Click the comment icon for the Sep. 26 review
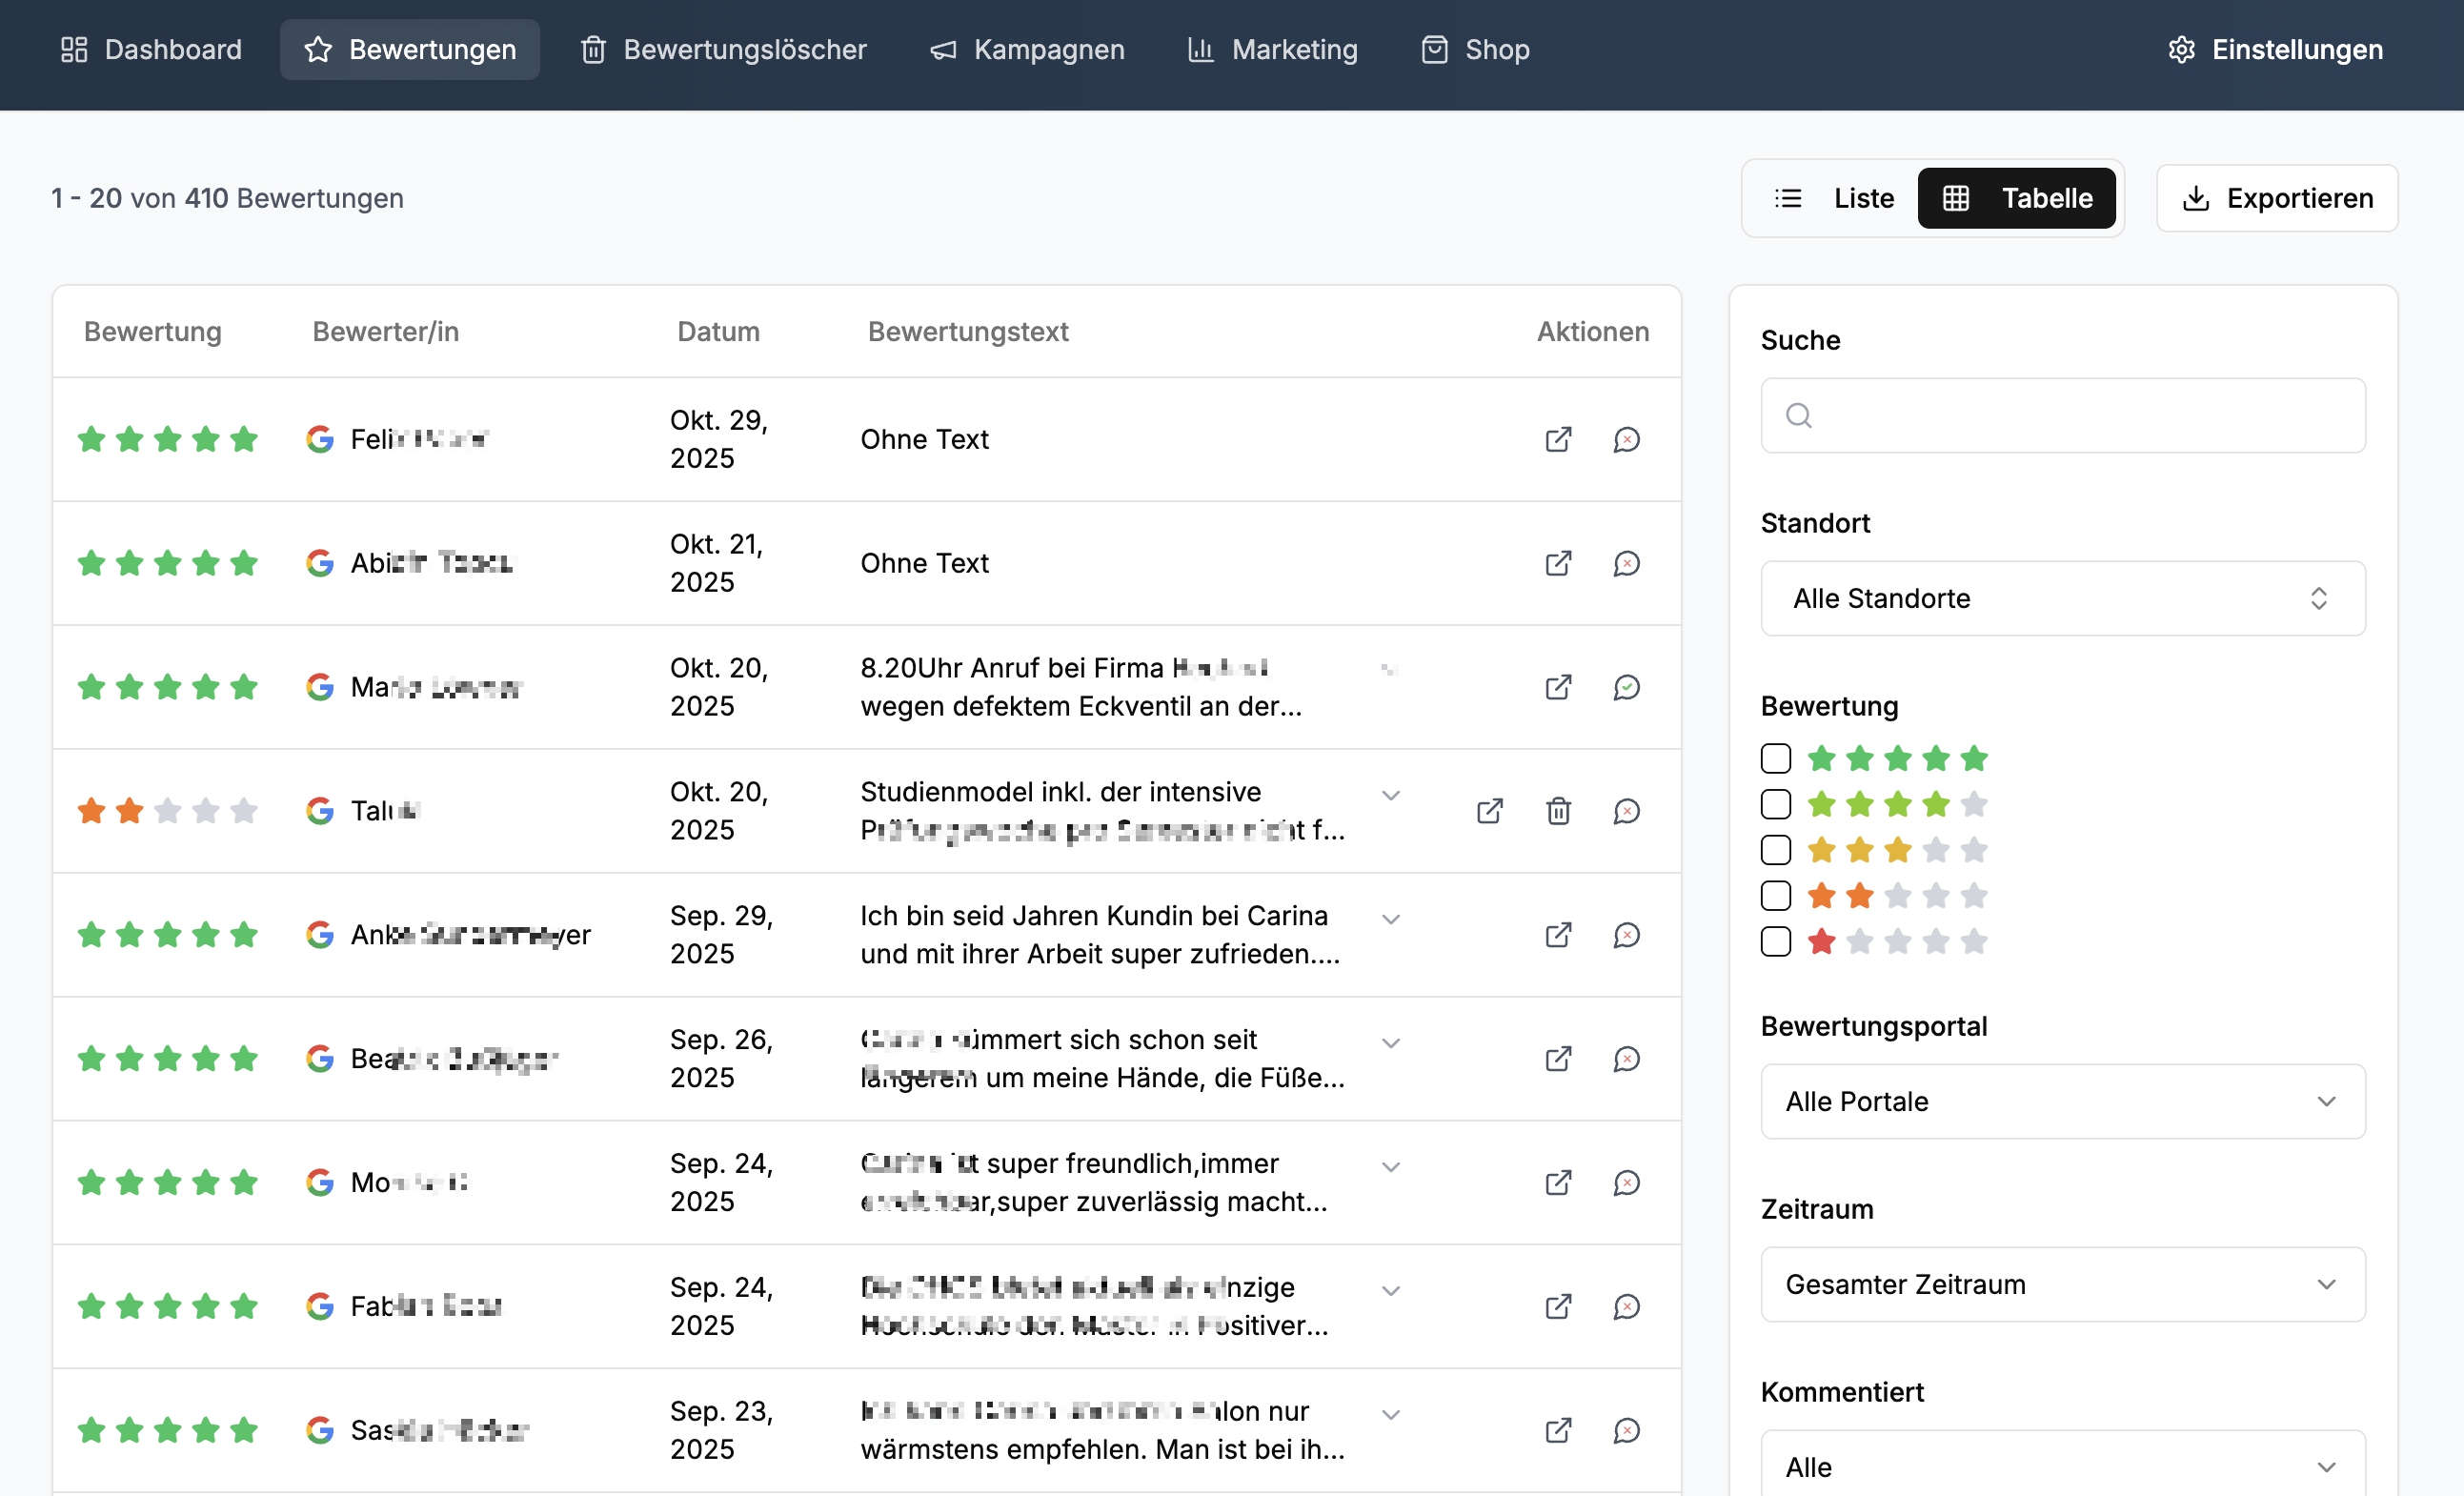 (1626, 1059)
